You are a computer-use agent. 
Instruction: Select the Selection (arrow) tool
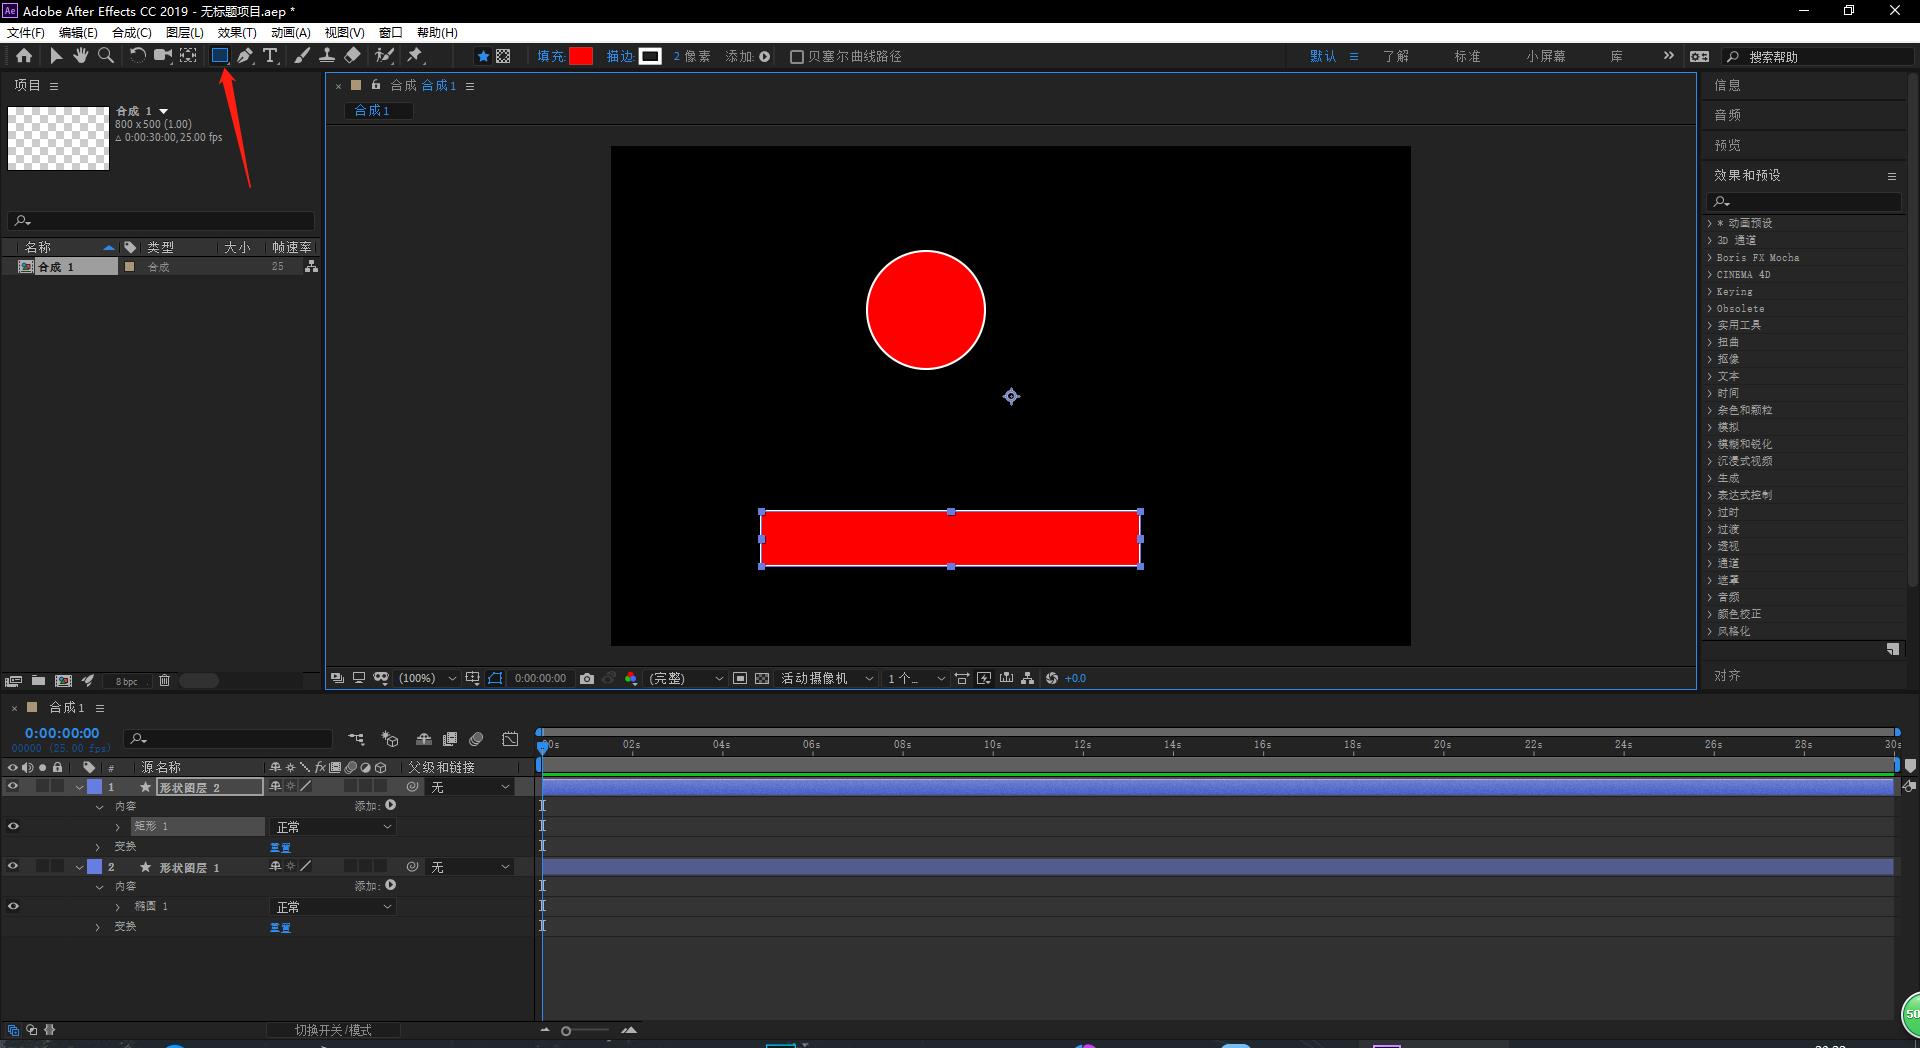(x=56, y=56)
